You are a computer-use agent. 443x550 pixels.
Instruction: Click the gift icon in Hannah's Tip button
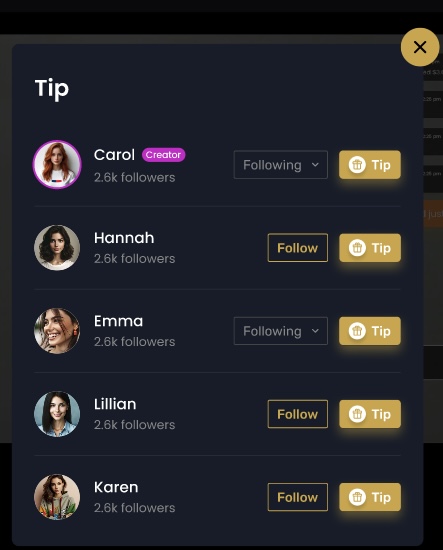coord(357,248)
